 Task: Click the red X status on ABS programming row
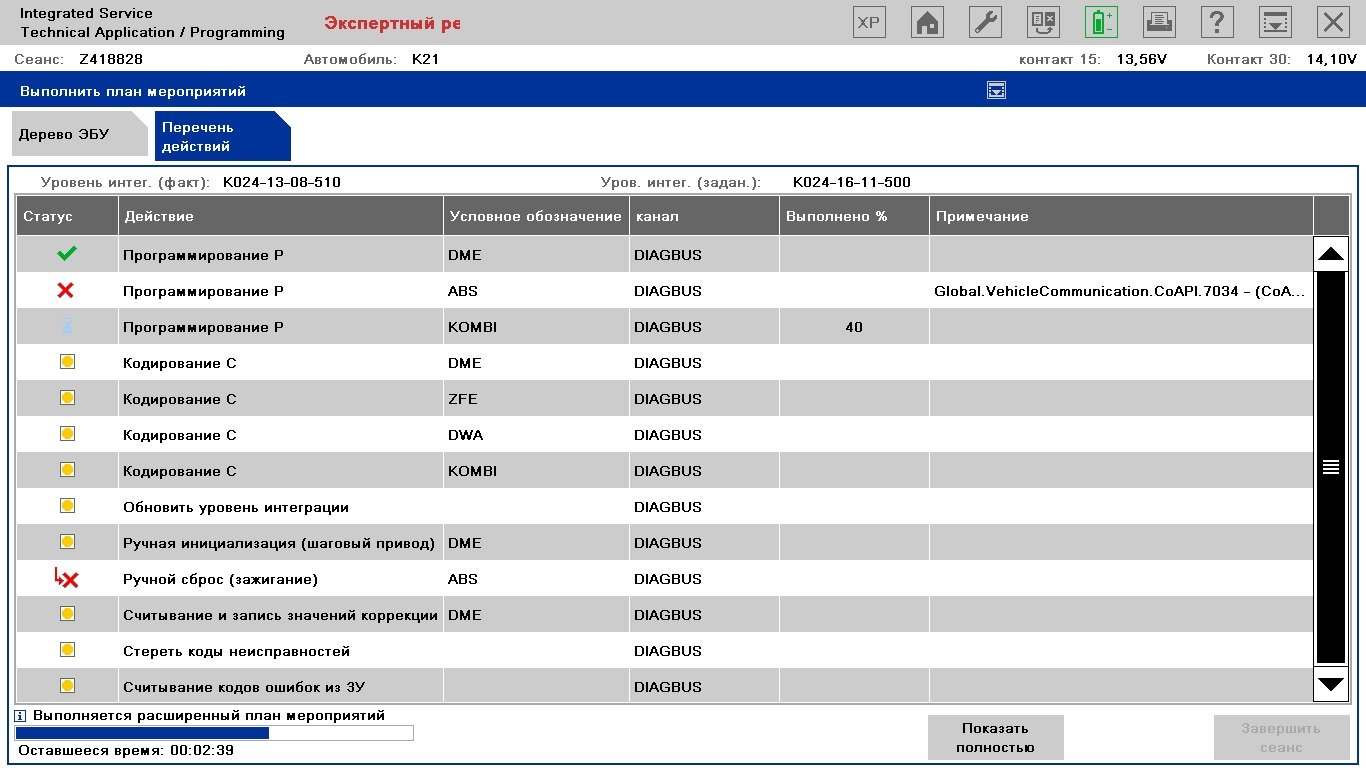point(66,291)
